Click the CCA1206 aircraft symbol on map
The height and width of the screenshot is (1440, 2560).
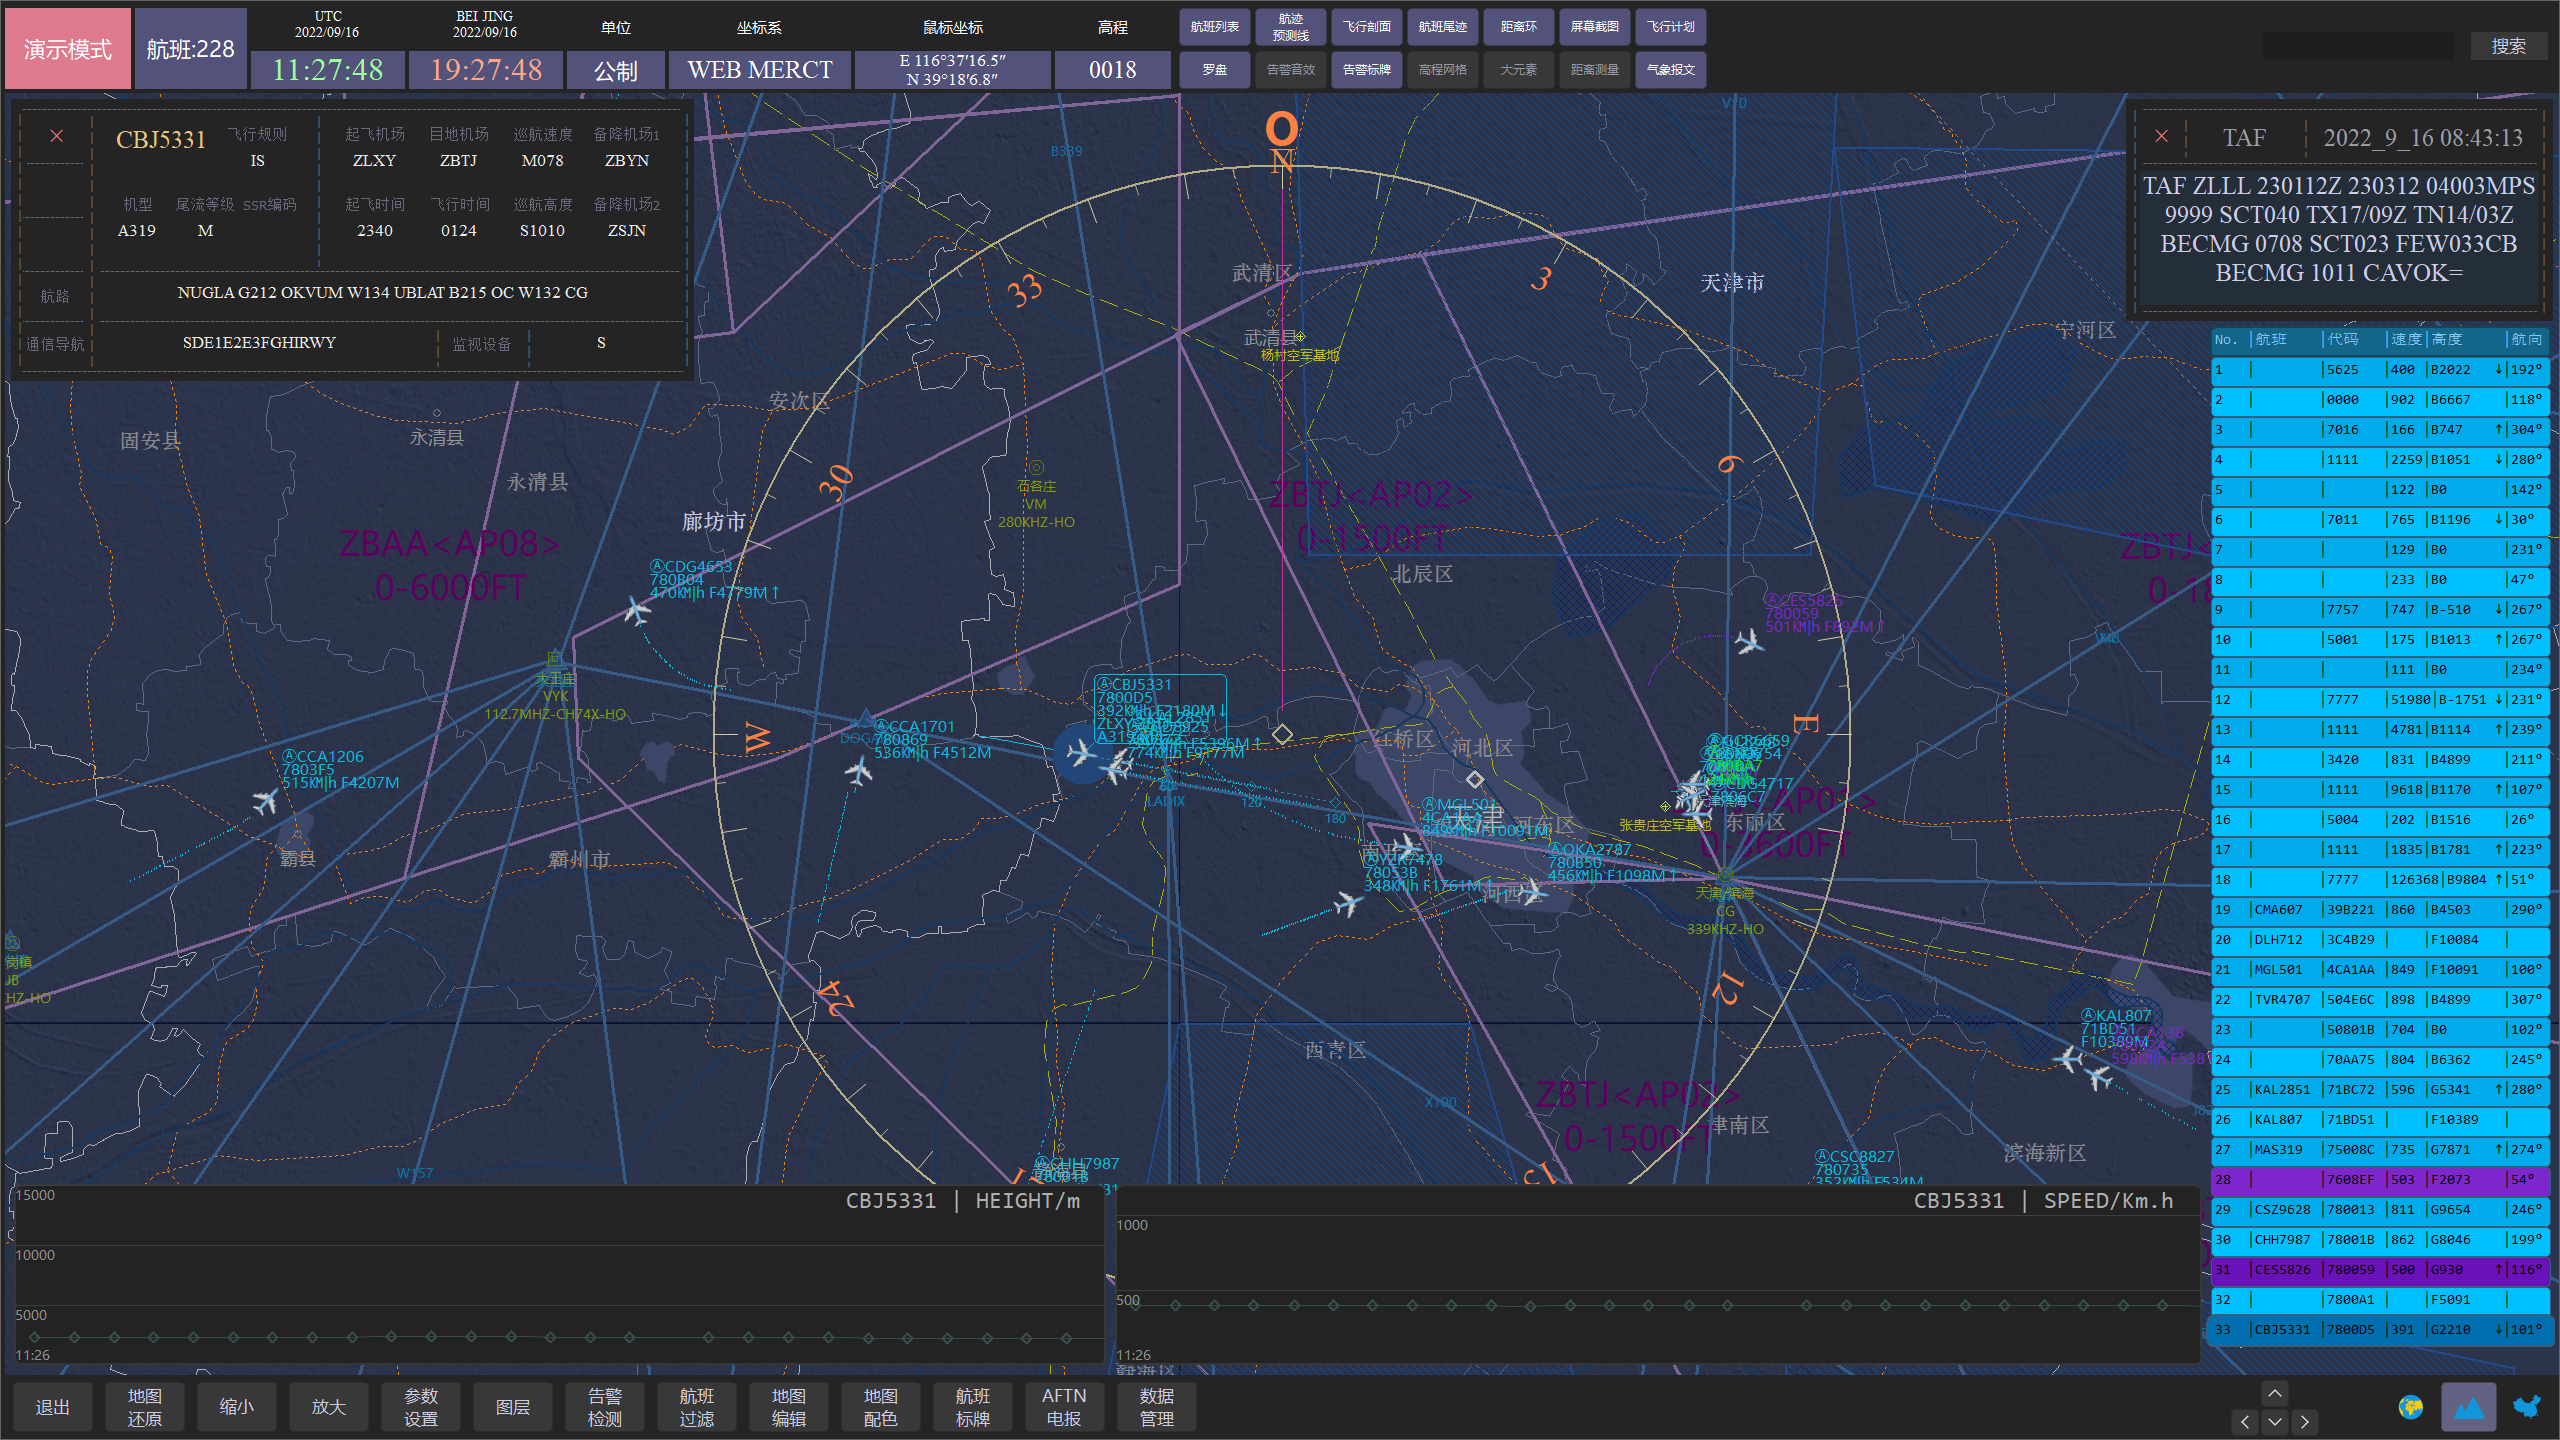coord(265,801)
